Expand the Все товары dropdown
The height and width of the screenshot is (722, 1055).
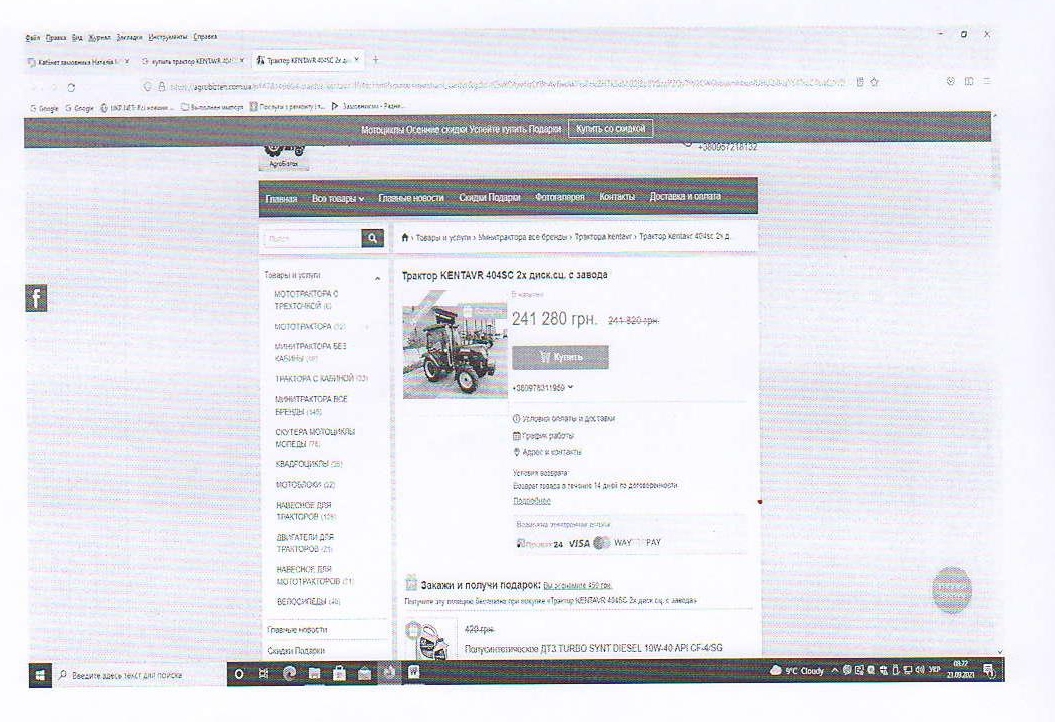[338, 198]
